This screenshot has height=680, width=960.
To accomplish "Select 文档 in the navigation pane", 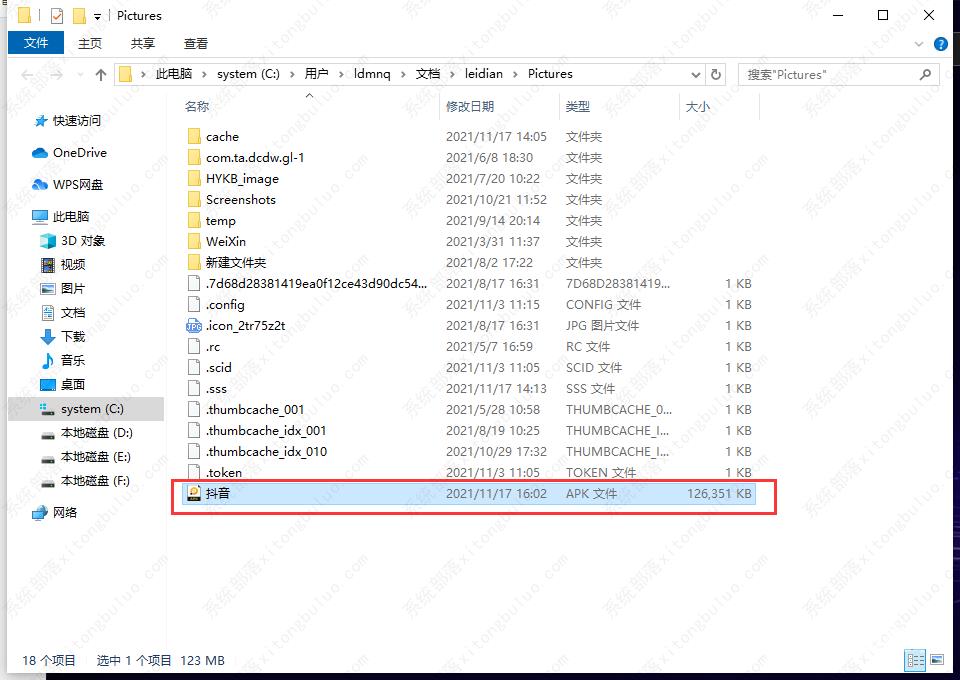I will [73, 313].
